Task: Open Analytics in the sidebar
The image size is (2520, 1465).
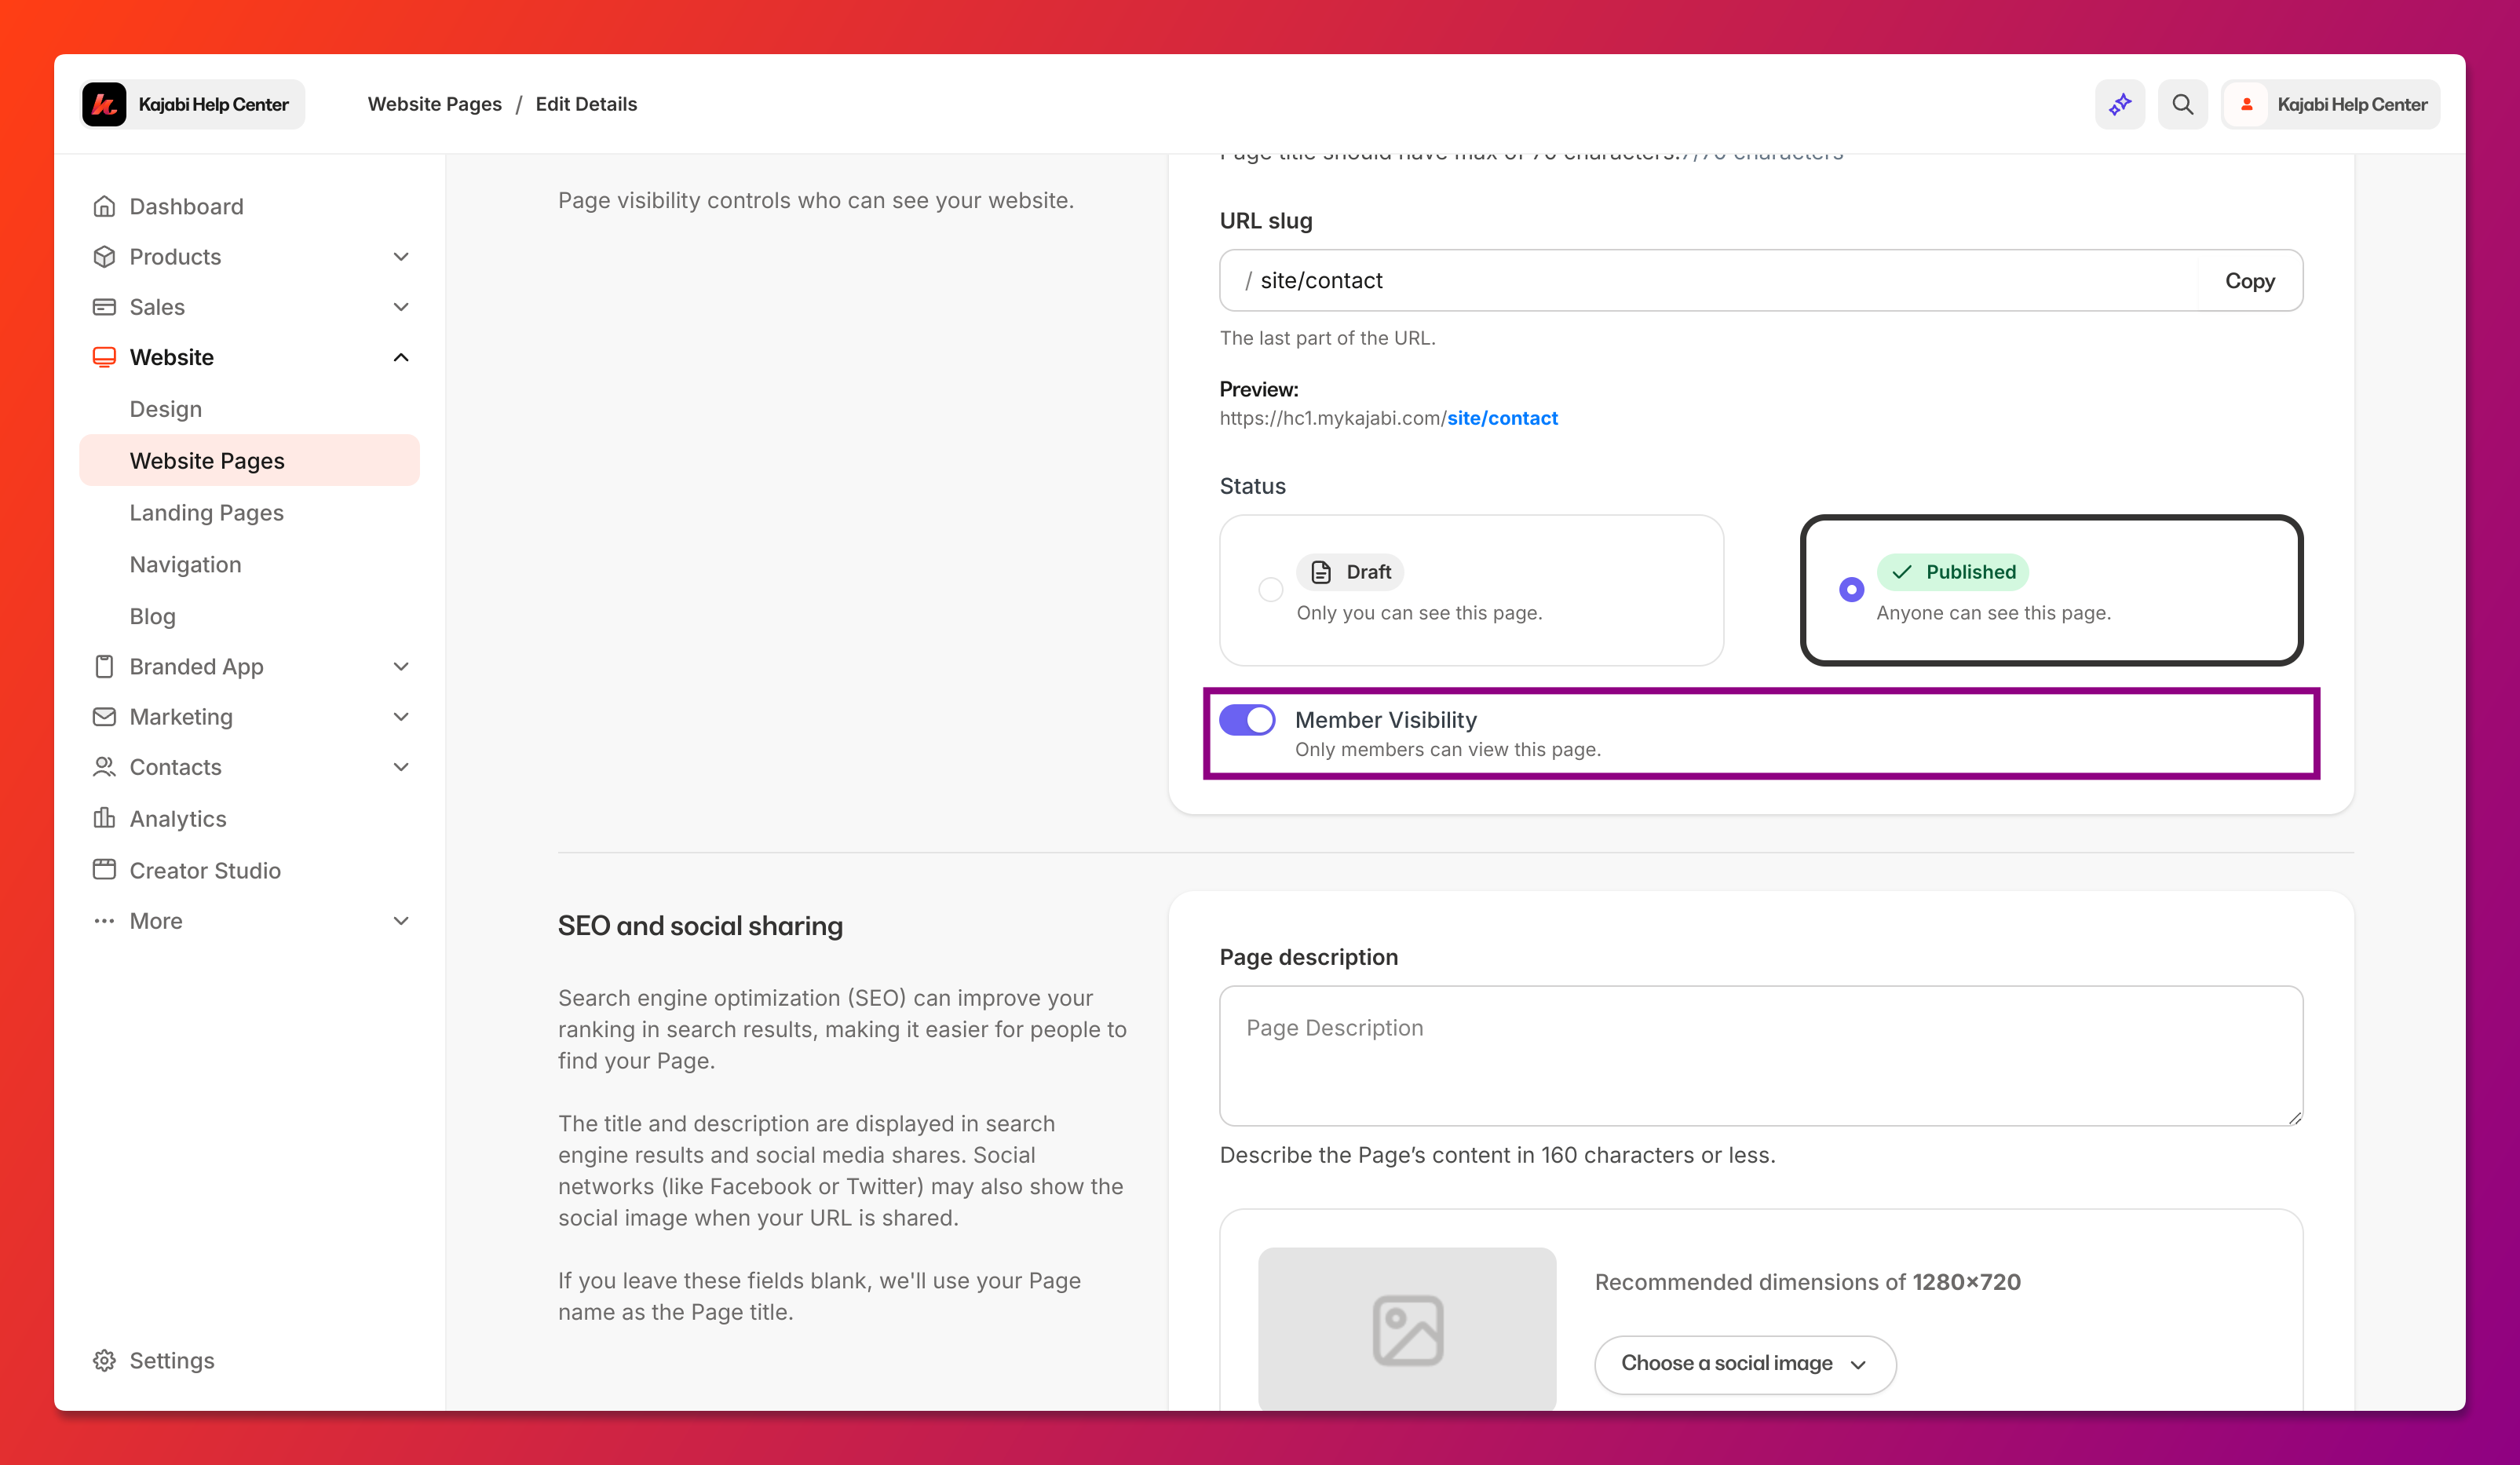Action: 178,819
